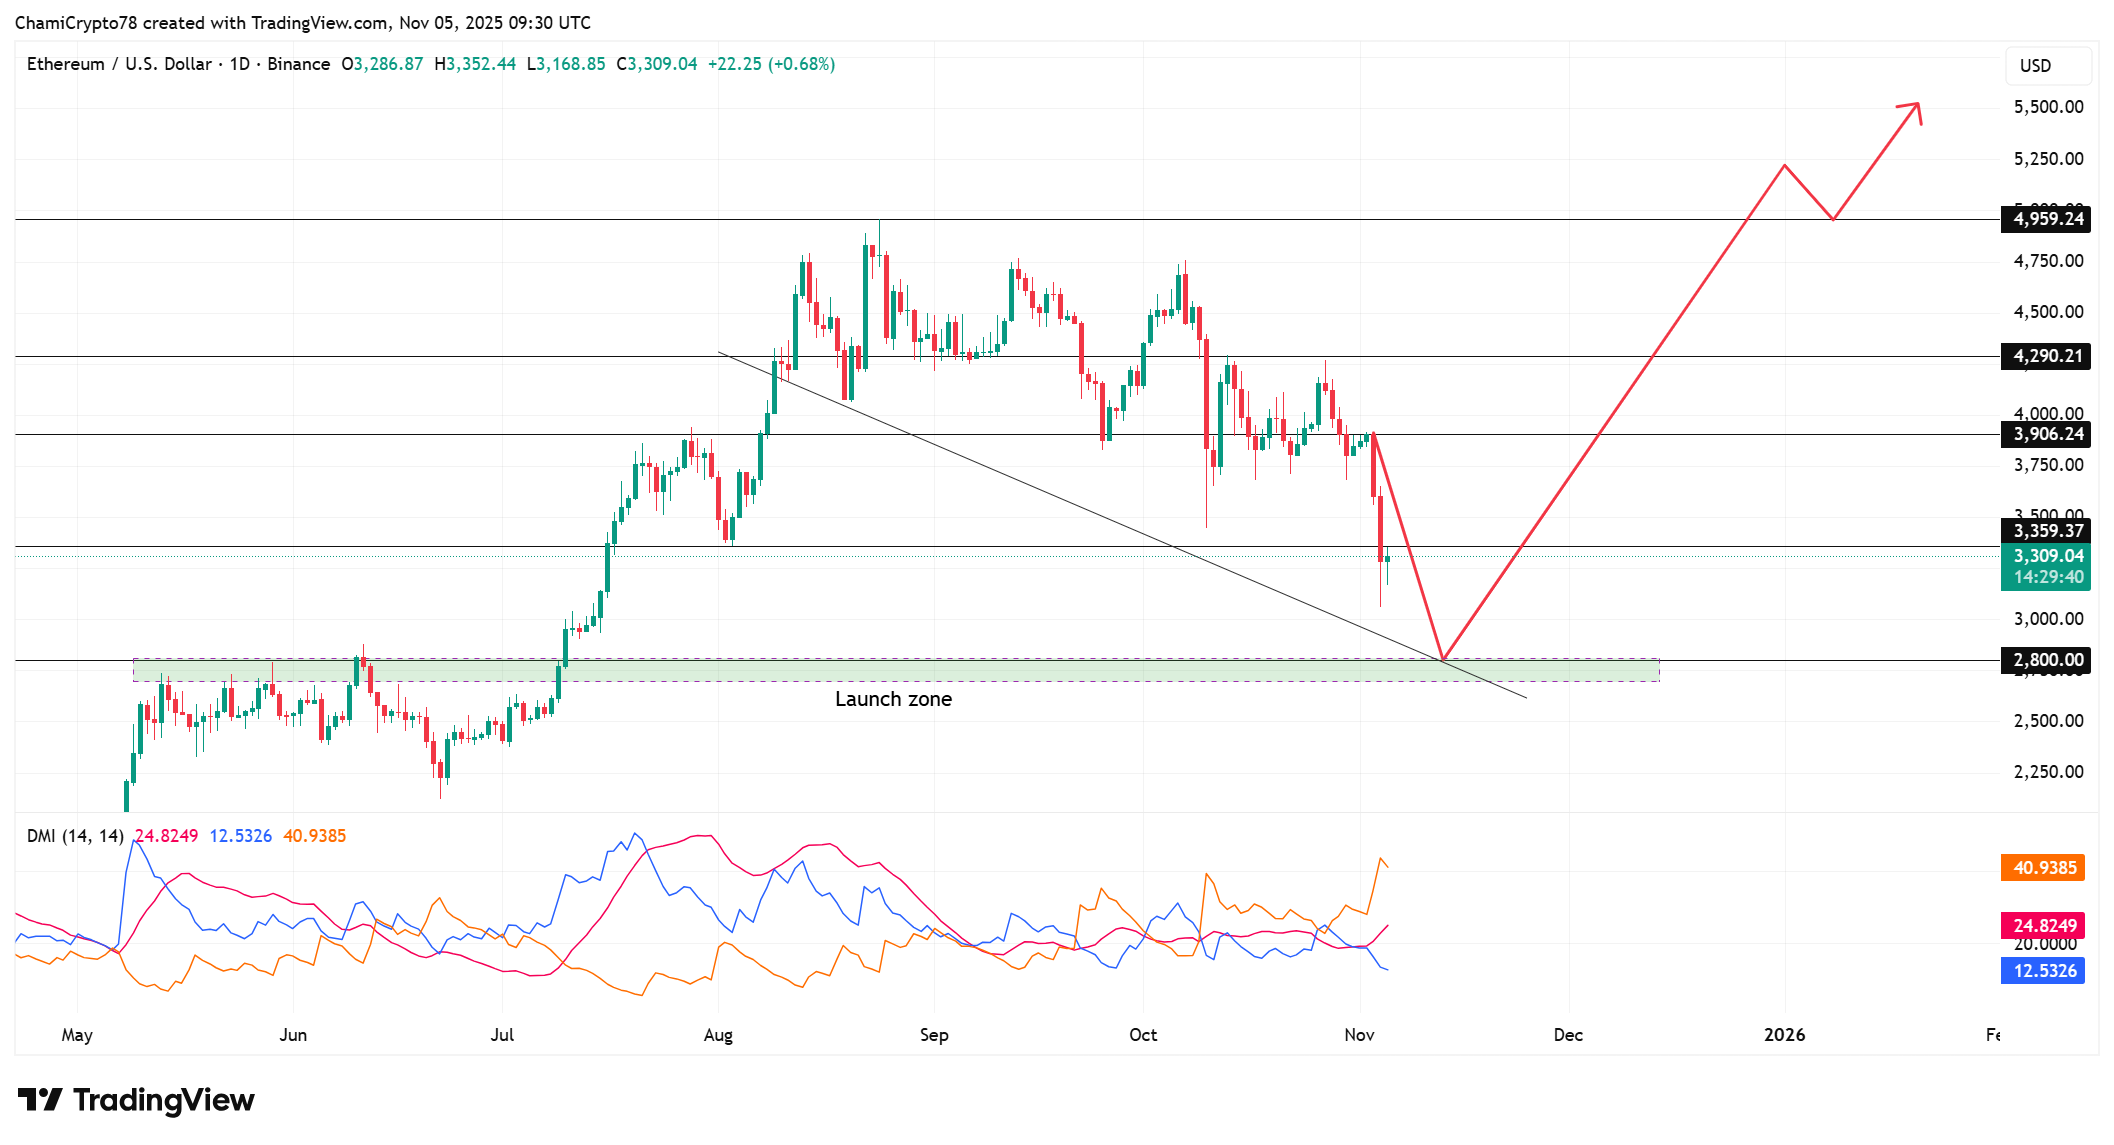Image resolution: width=2114 pixels, height=1145 pixels.
Task: Select the Binance exchange label in the legend
Action: [x=299, y=63]
